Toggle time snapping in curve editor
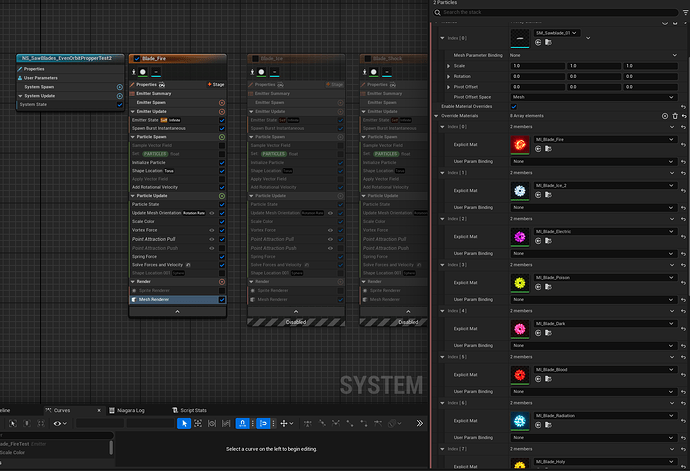This screenshot has width=690, height=471. (242, 423)
